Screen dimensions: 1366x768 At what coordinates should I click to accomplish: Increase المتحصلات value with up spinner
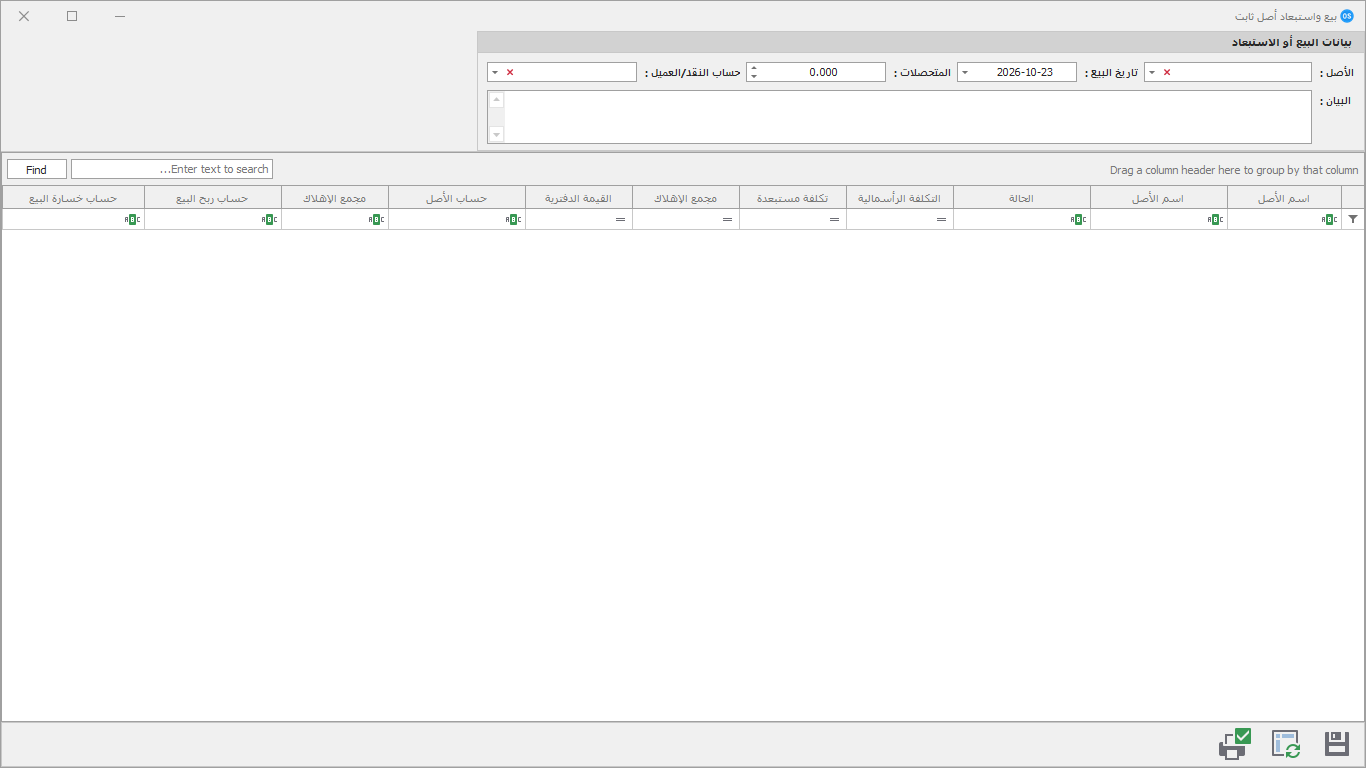click(754, 68)
